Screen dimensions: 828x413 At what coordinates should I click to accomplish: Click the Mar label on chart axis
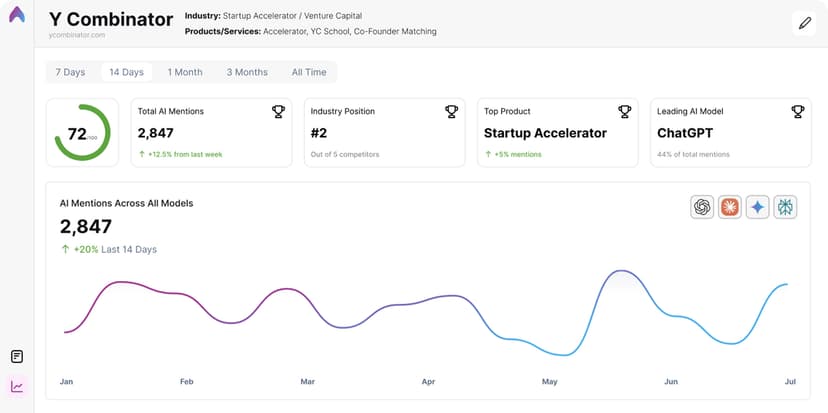[308, 381]
